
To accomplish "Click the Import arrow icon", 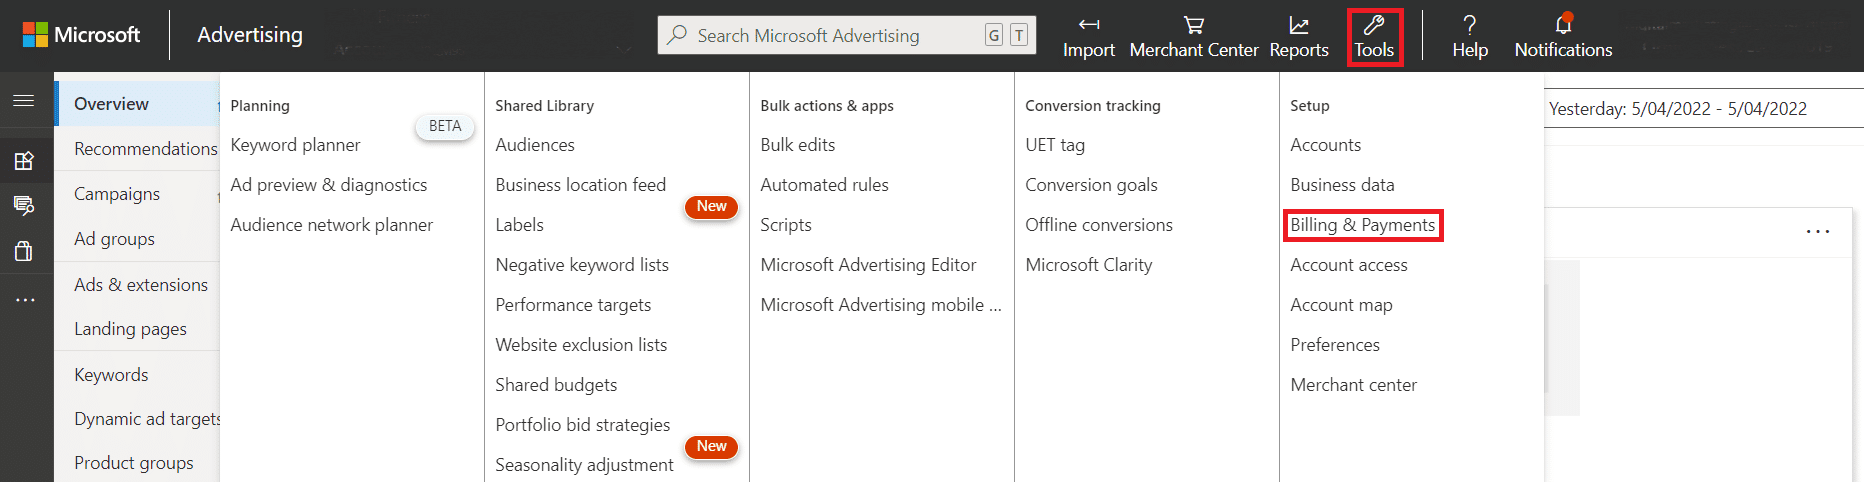I will click(x=1088, y=25).
